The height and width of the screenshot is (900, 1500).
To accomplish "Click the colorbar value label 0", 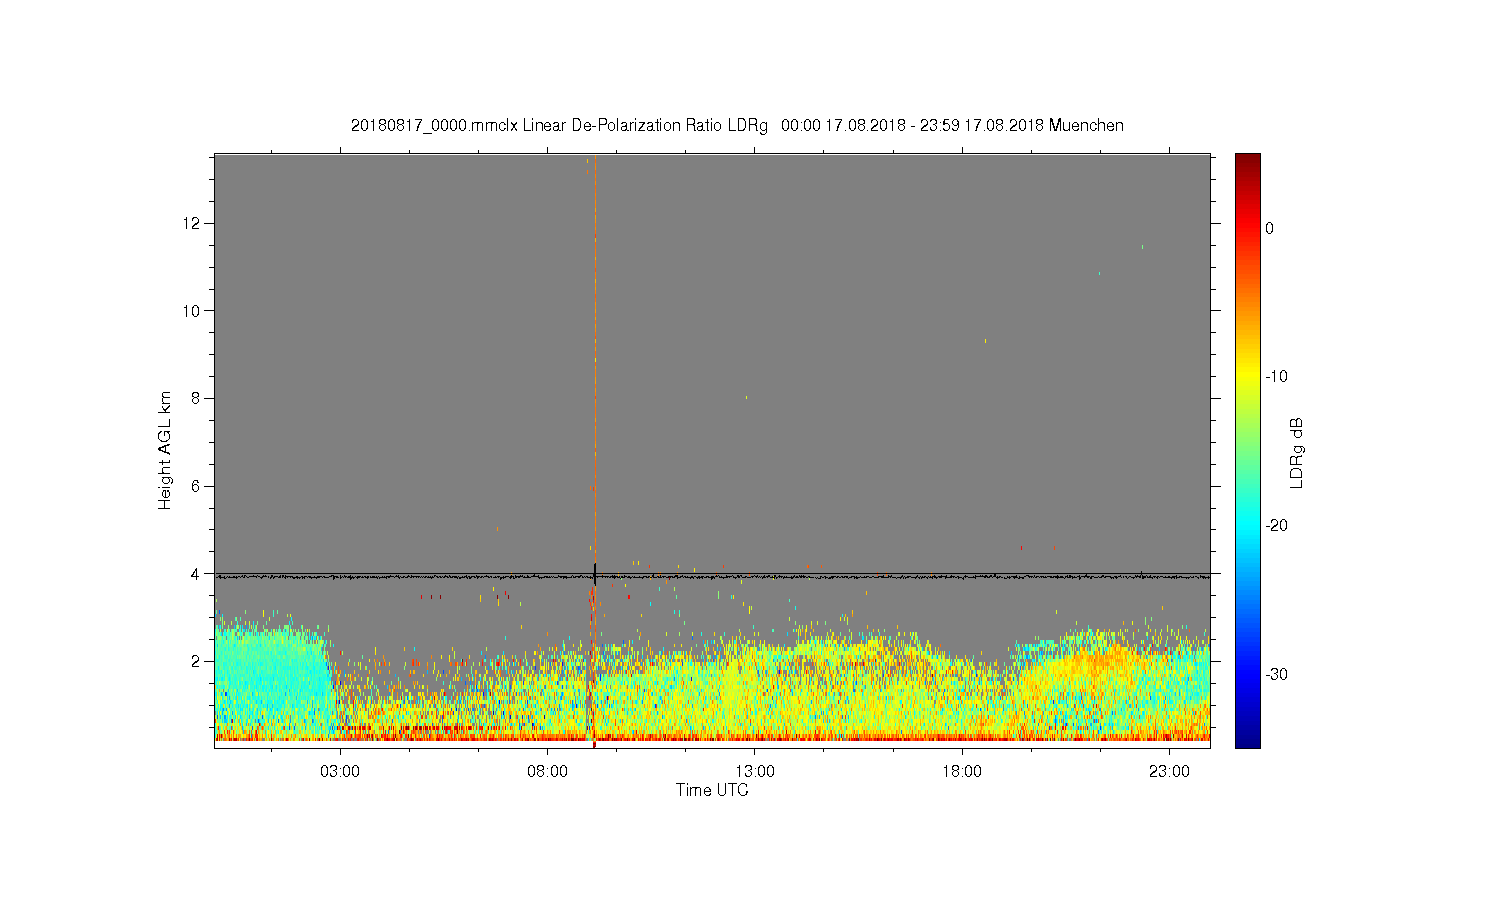I will (x=1270, y=228).
